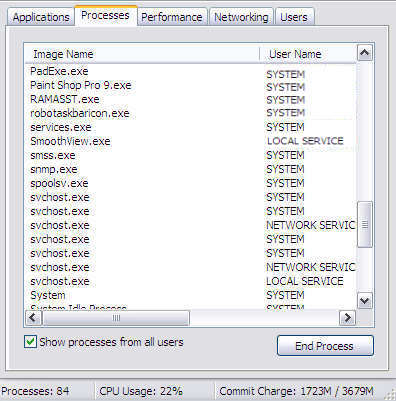This screenshot has width=396, height=401.
Task: Click SYSTEM user beside spoolsv.exe
Action: point(285,183)
